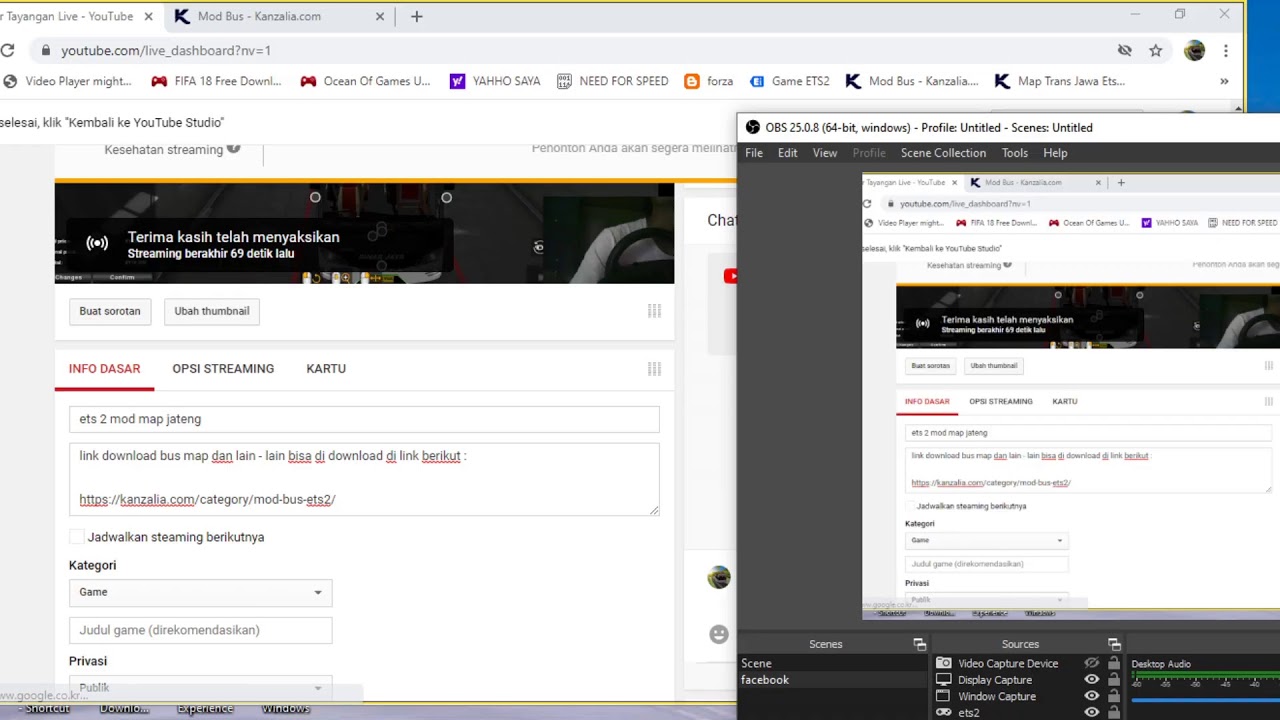Image resolution: width=1280 pixels, height=720 pixels.
Task: Click the Ubah thumbnail button
Action: coord(212,311)
